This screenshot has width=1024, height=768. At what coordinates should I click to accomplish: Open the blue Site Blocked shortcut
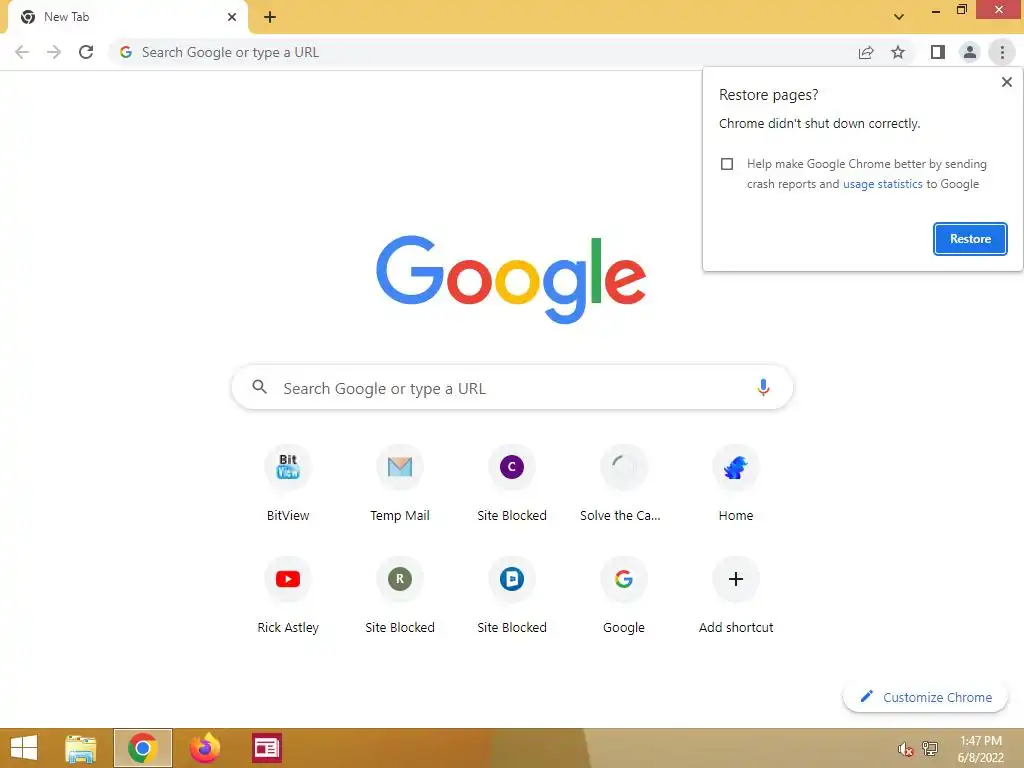pyautogui.click(x=512, y=595)
